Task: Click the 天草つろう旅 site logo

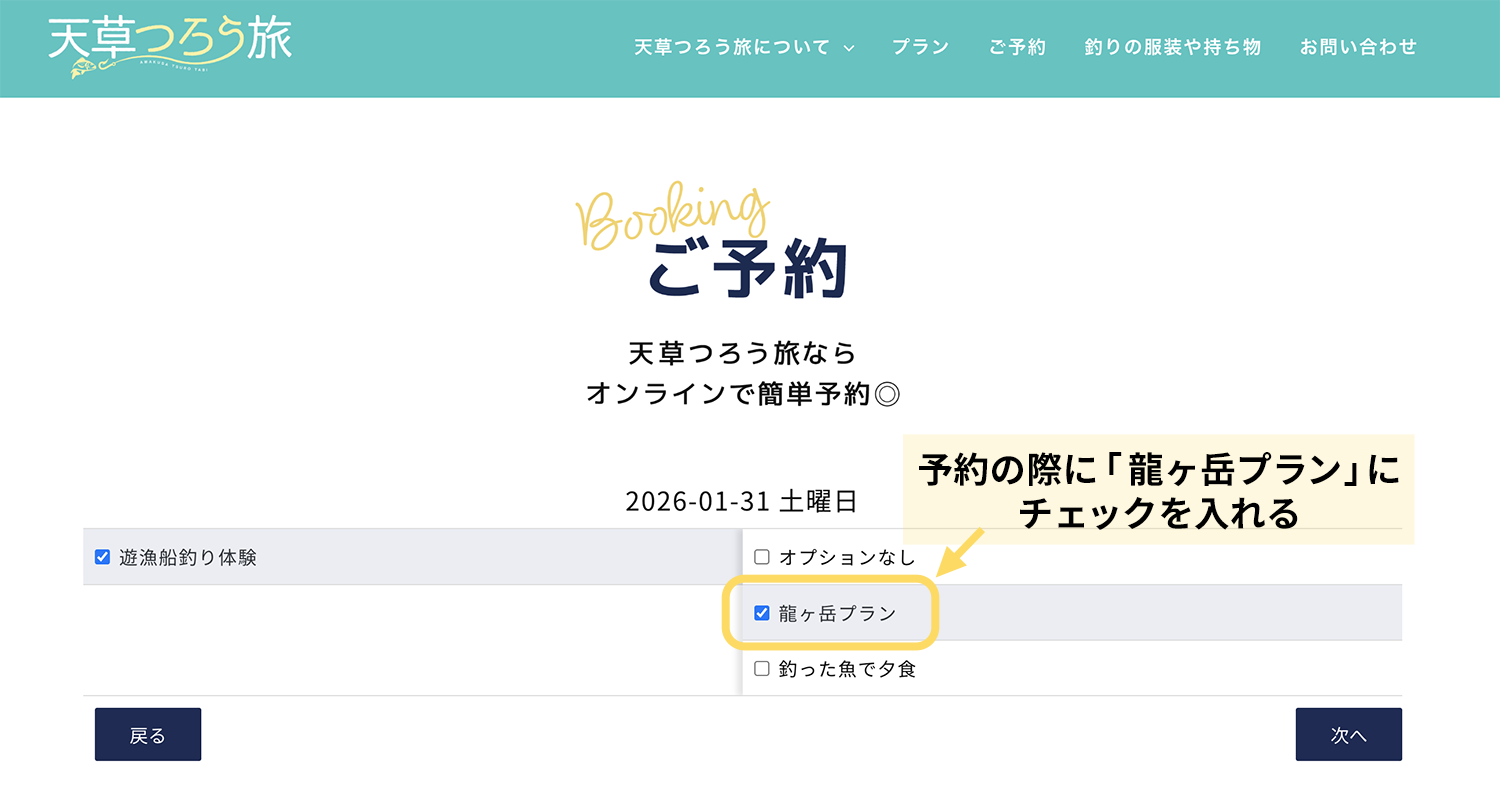Action: pos(170,47)
